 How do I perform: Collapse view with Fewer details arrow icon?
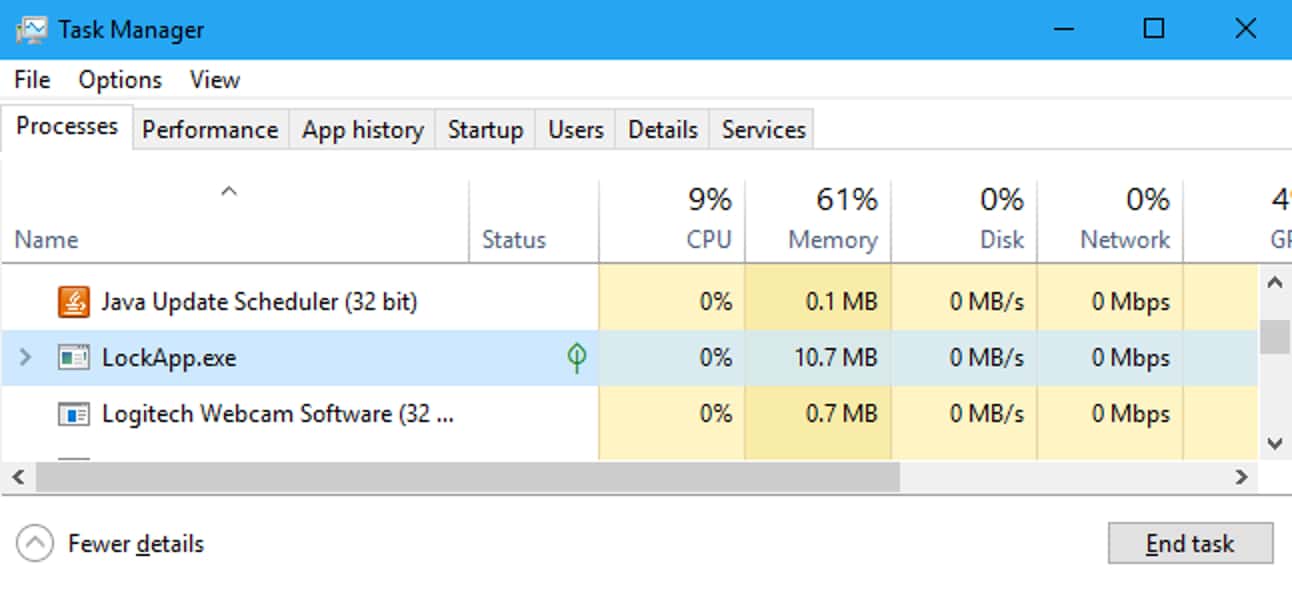(35, 544)
